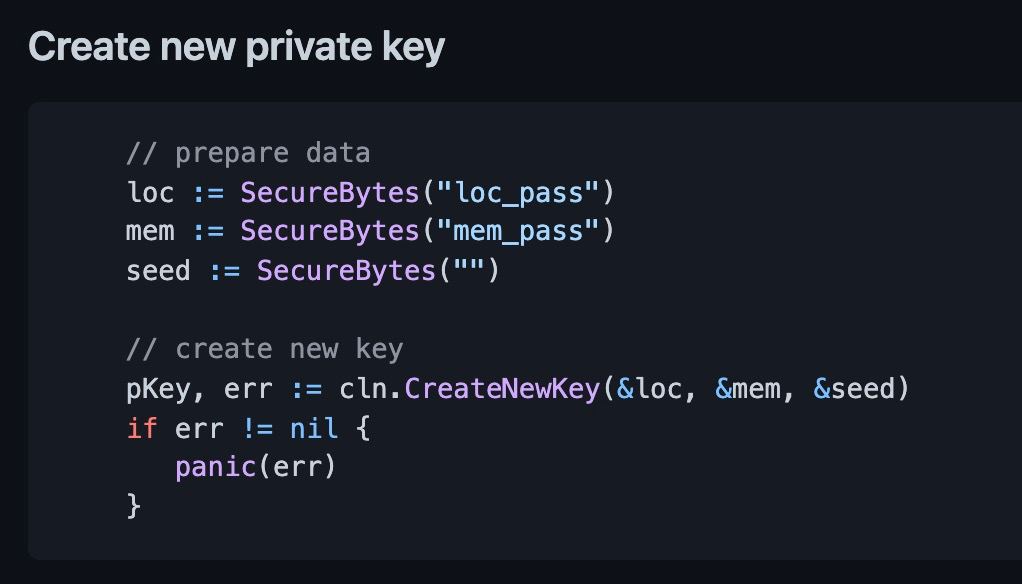The width and height of the screenshot is (1022, 584).
Task: Click the "nil" keyword
Action: 314,428
